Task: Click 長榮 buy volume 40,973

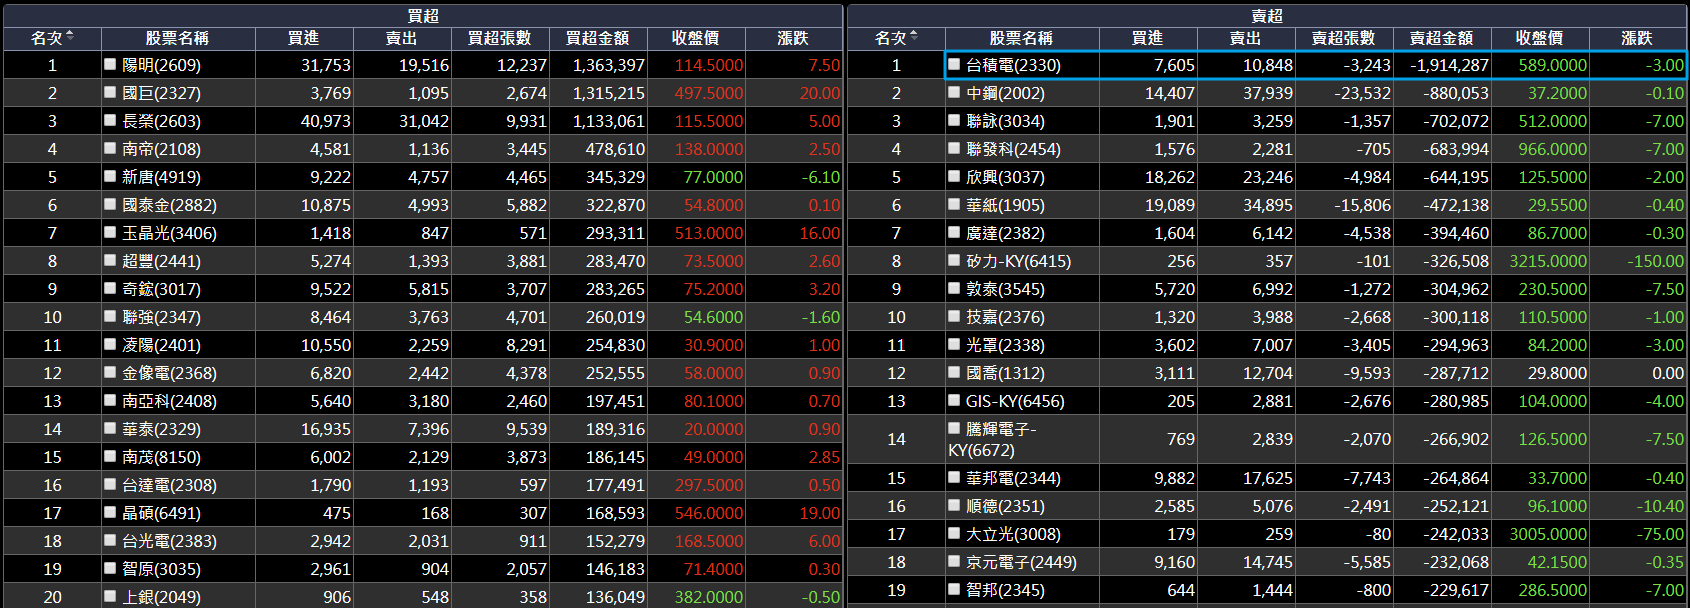Action: point(326,121)
